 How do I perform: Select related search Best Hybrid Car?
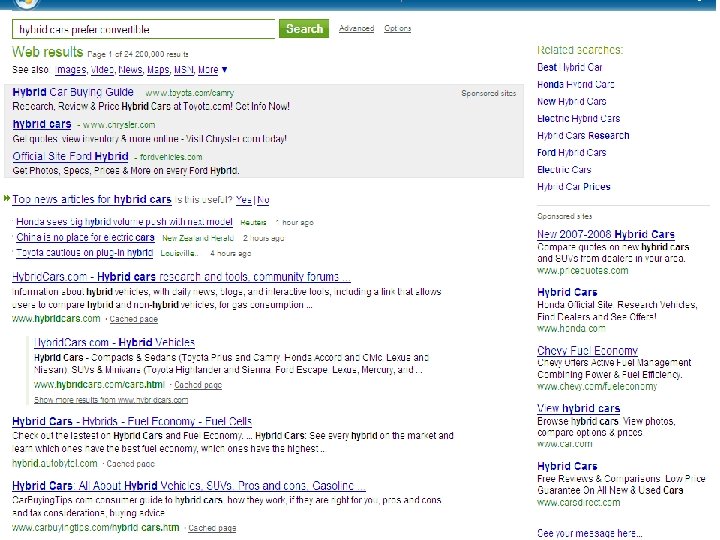click(x=569, y=68)
